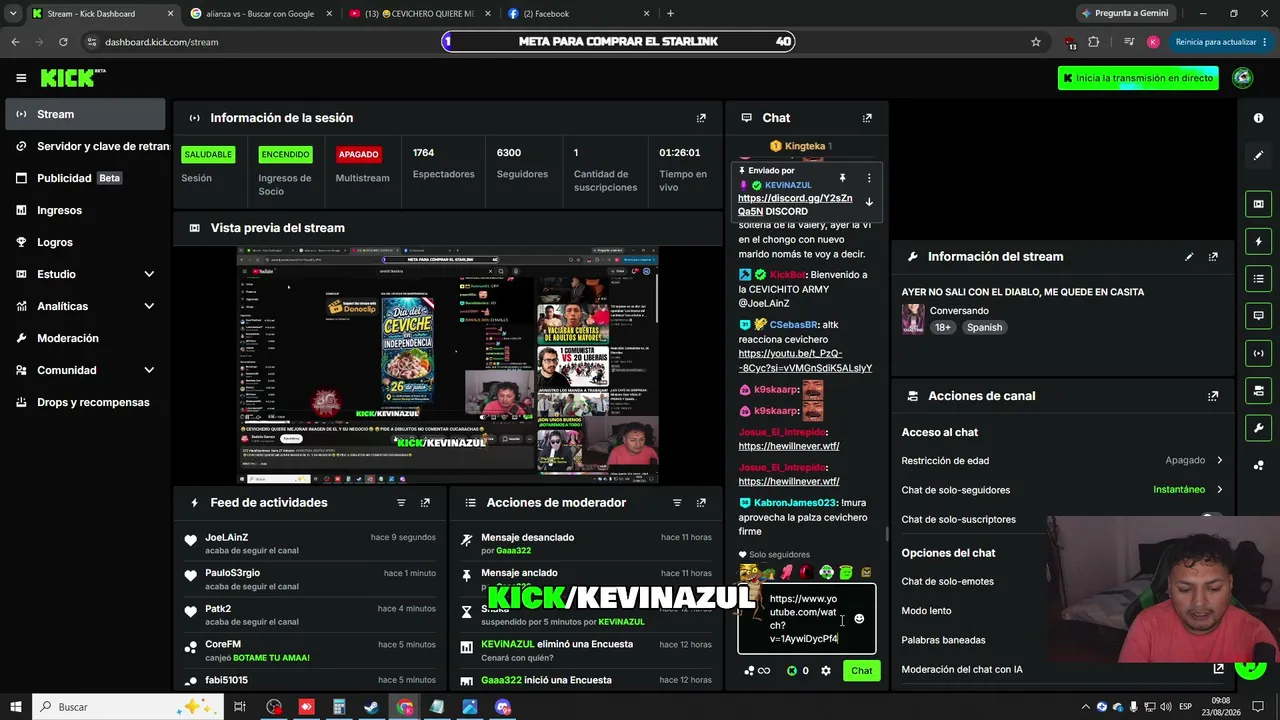This screenshot has width=1280, height=720.
Task: Open Ingresos in the sidebar
Action: (x=85, y=210)
